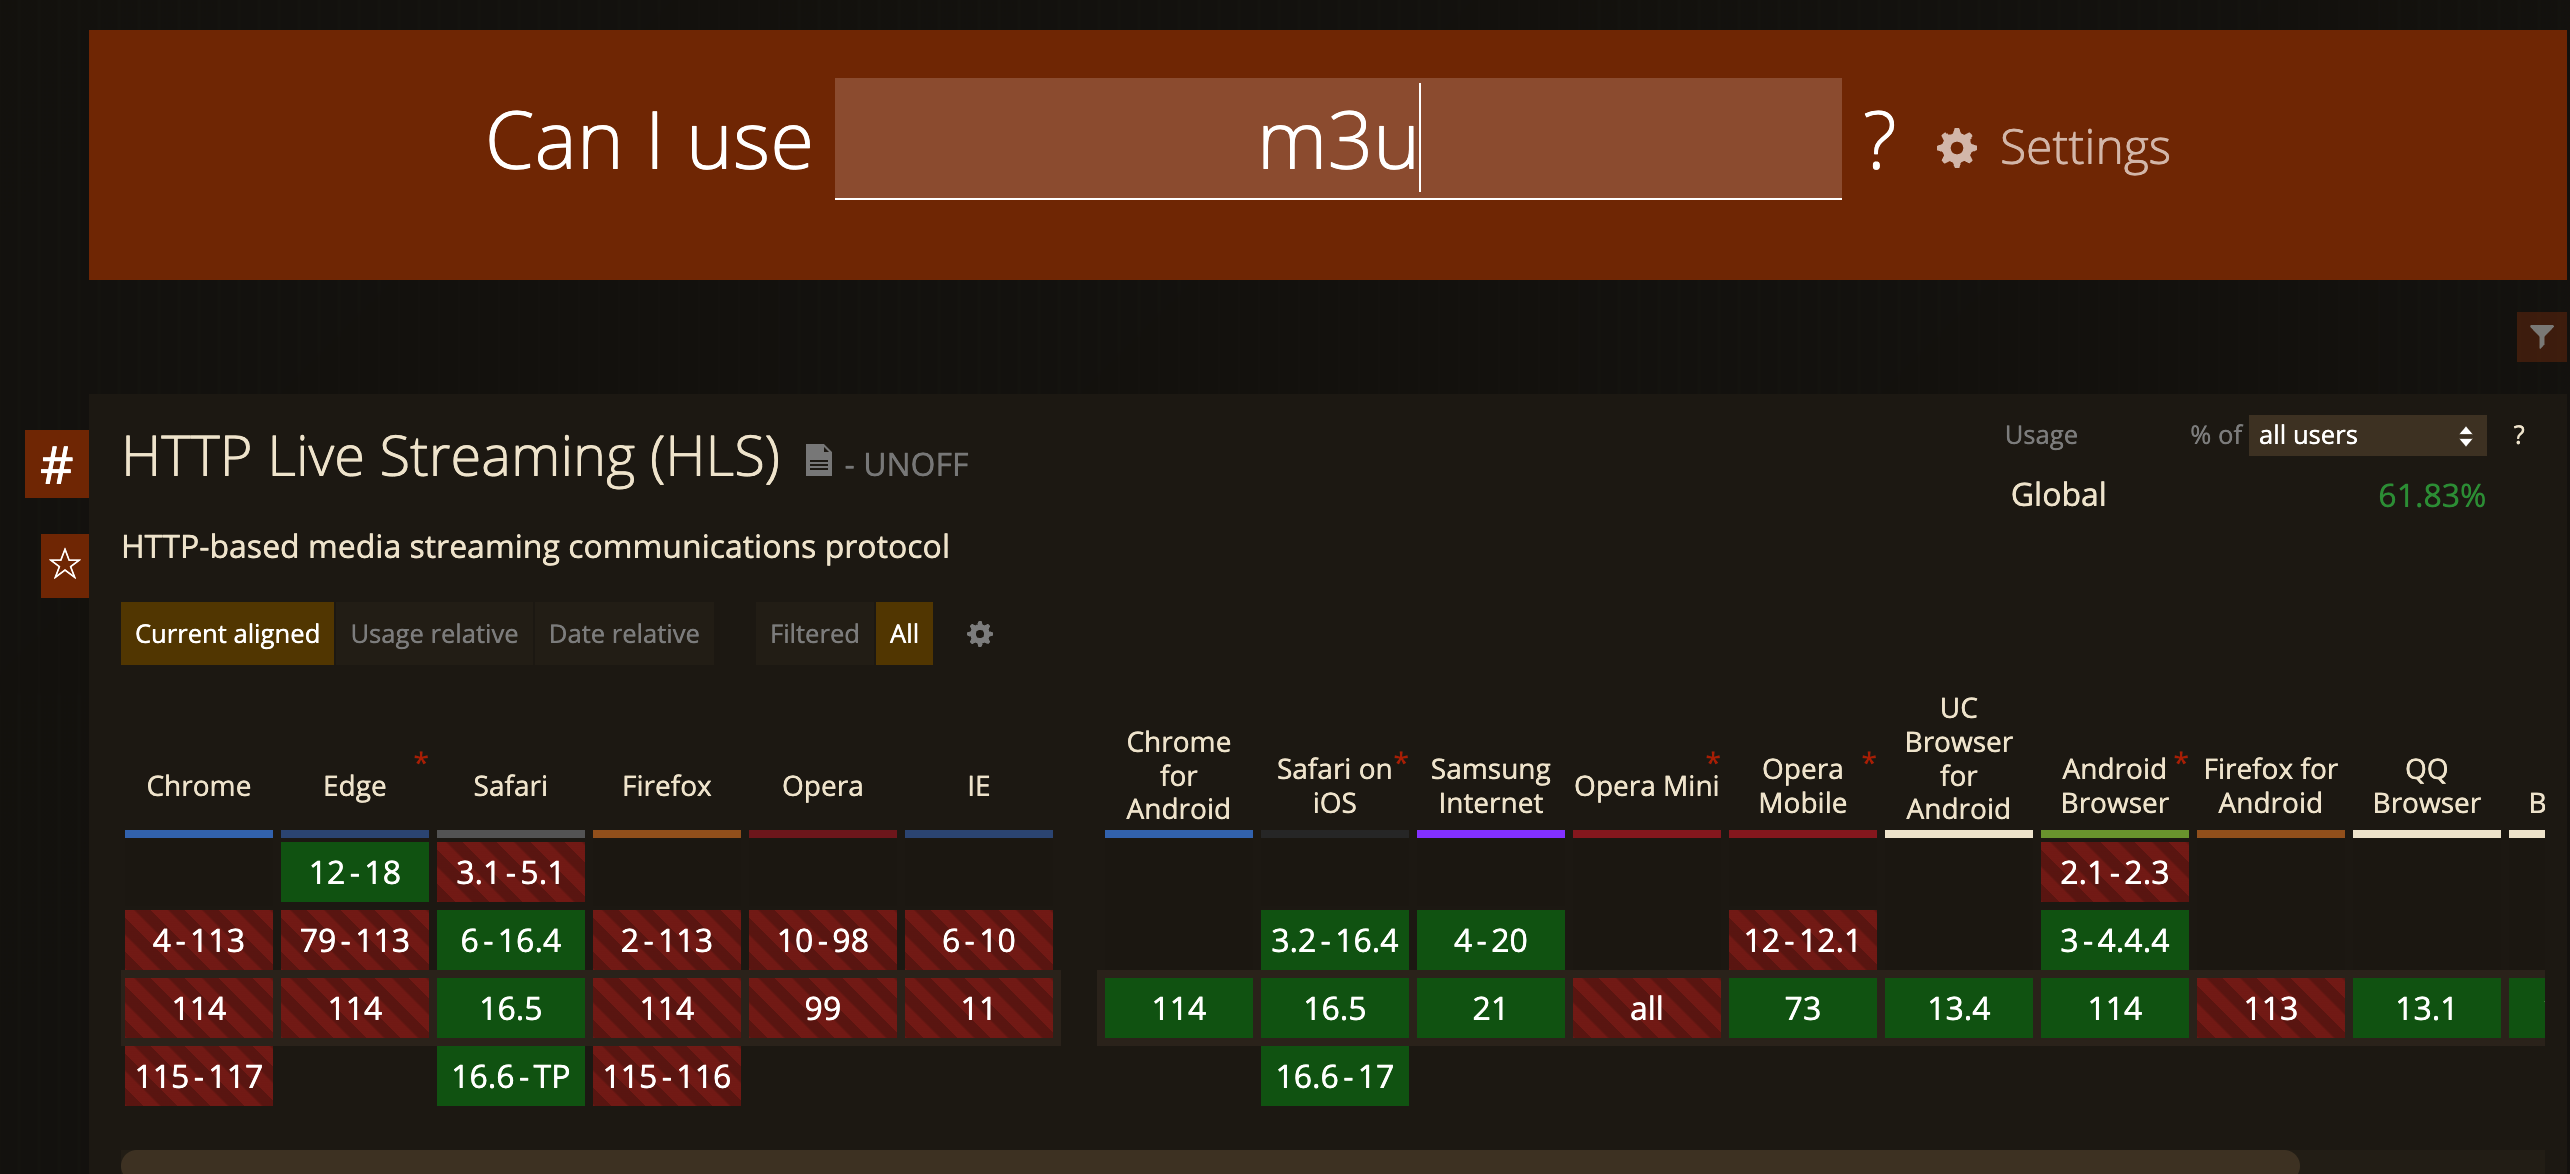This screenshot has height=1174, width=2570.
Task: Click the filter funnel icon
Action: [2541, 337]
